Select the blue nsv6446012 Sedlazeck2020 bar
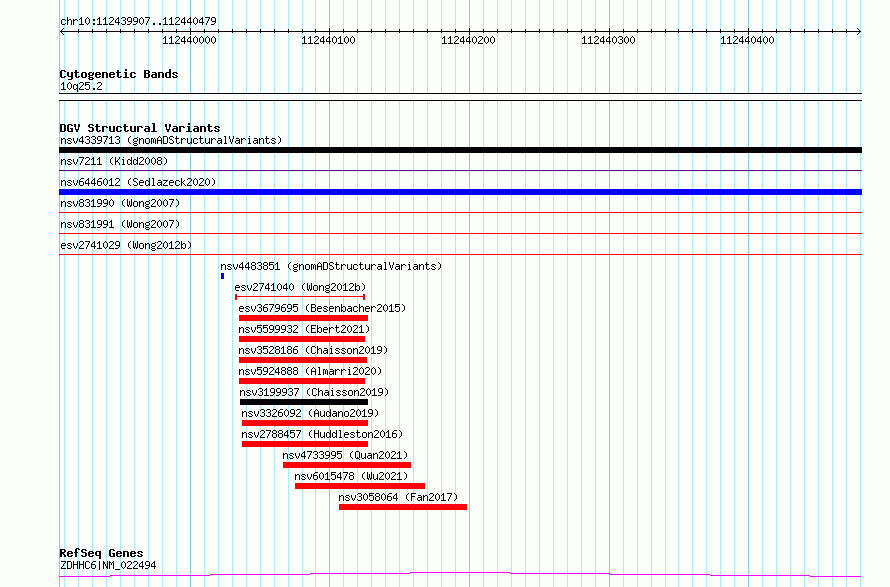This screenshot has width=890, height=587. coord(460,192)
